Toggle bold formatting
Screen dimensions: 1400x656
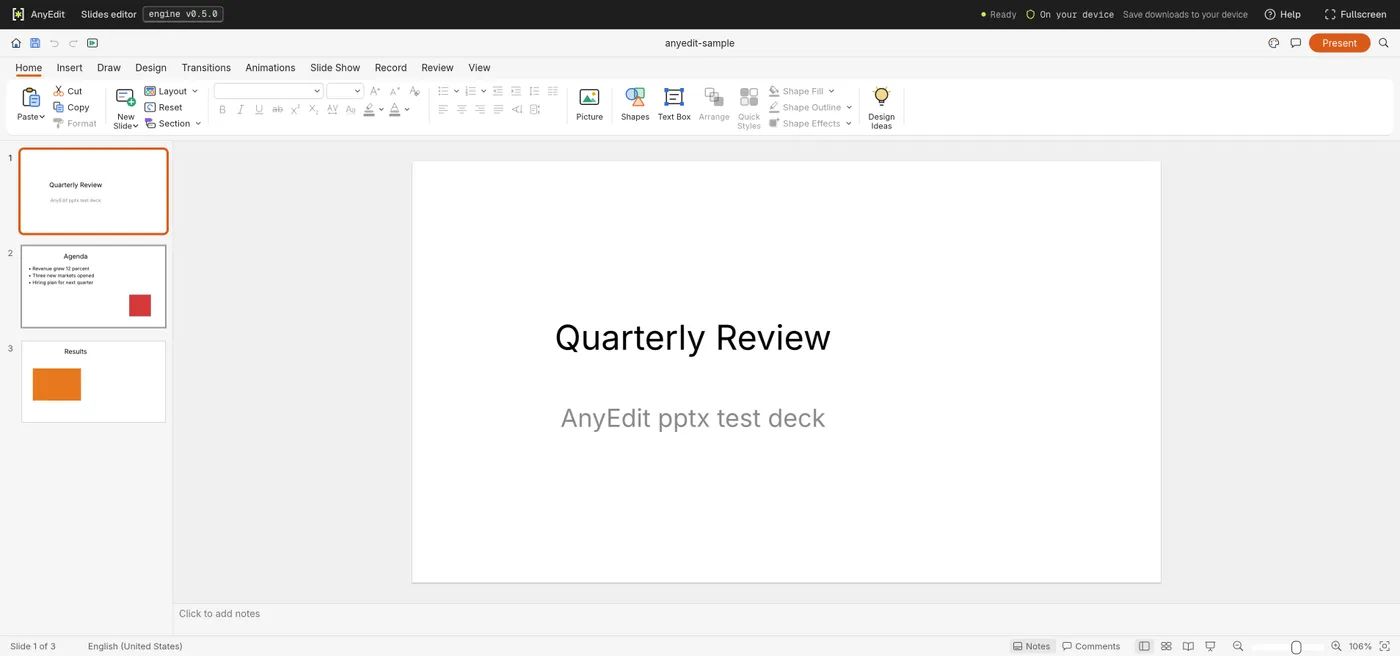pyautogui.click(x=222, y=109)
